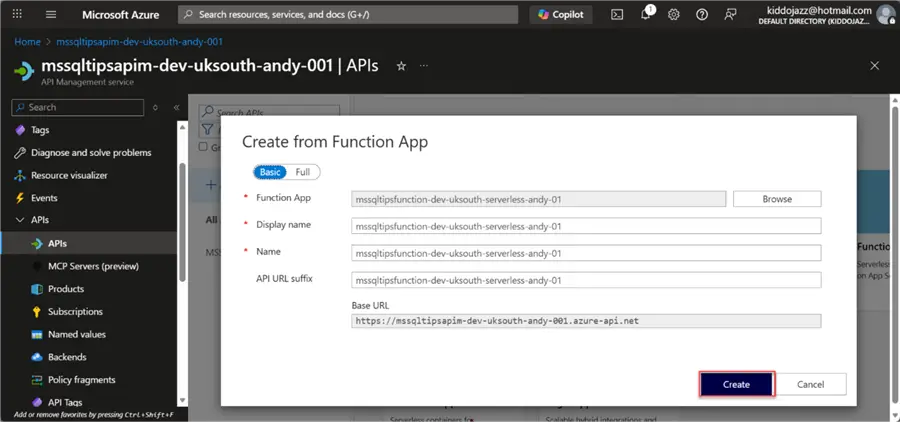This screenshot has height=422, width=900.
Task: Open Named values in the sidebar
Action: pyautogui.click(x=77, y=334)
